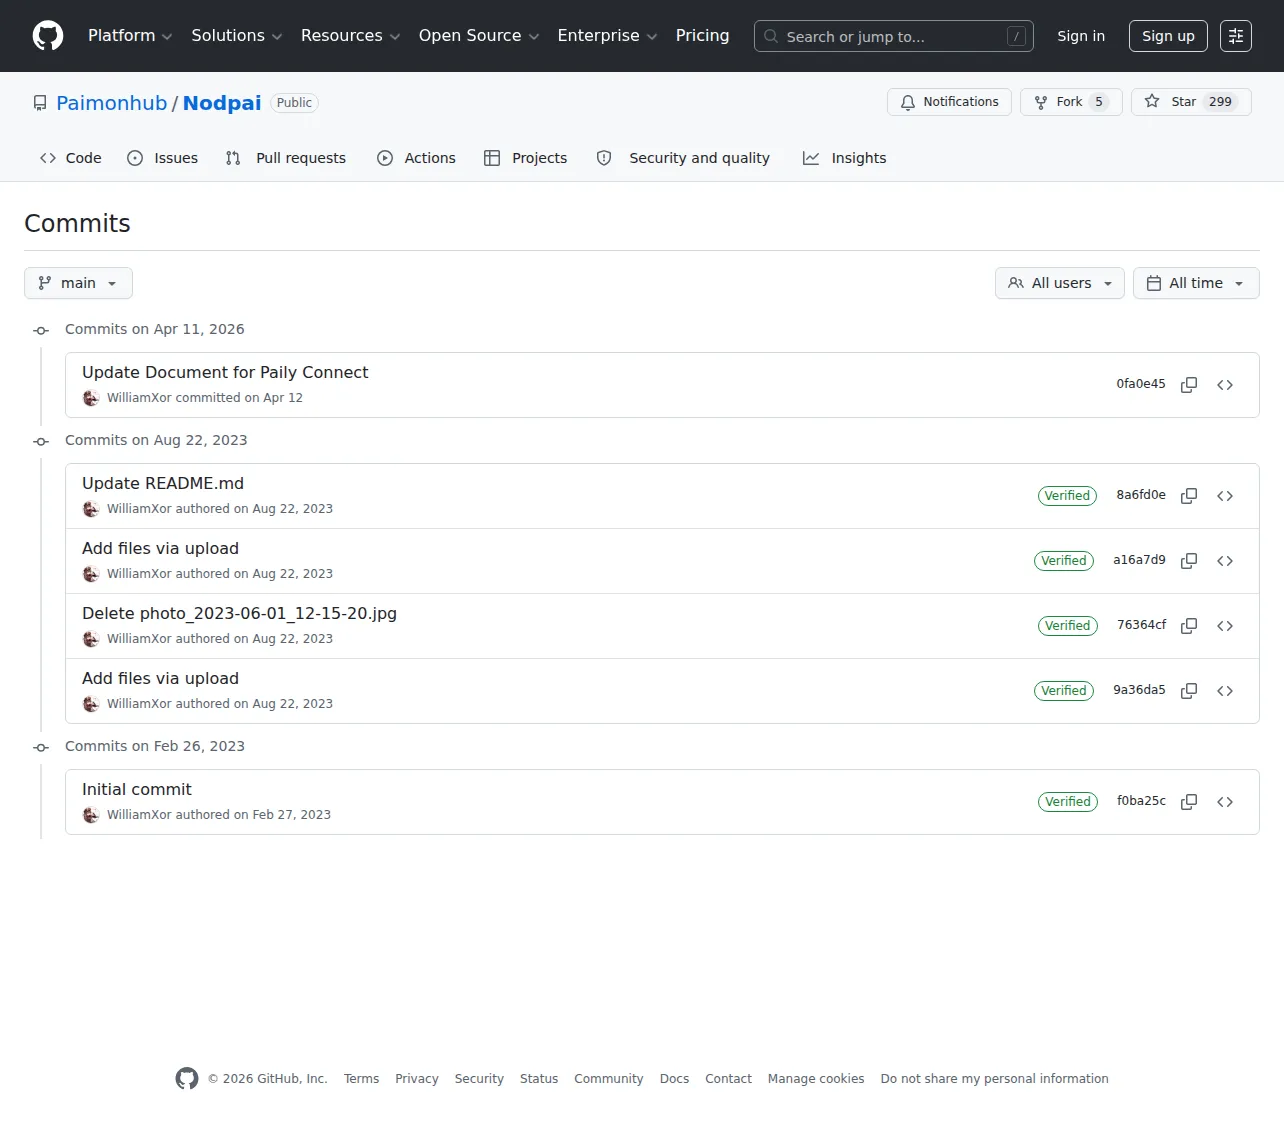Open the GitHub homepage logo
The image size is (1284, 1132).
tap(48, 36)
